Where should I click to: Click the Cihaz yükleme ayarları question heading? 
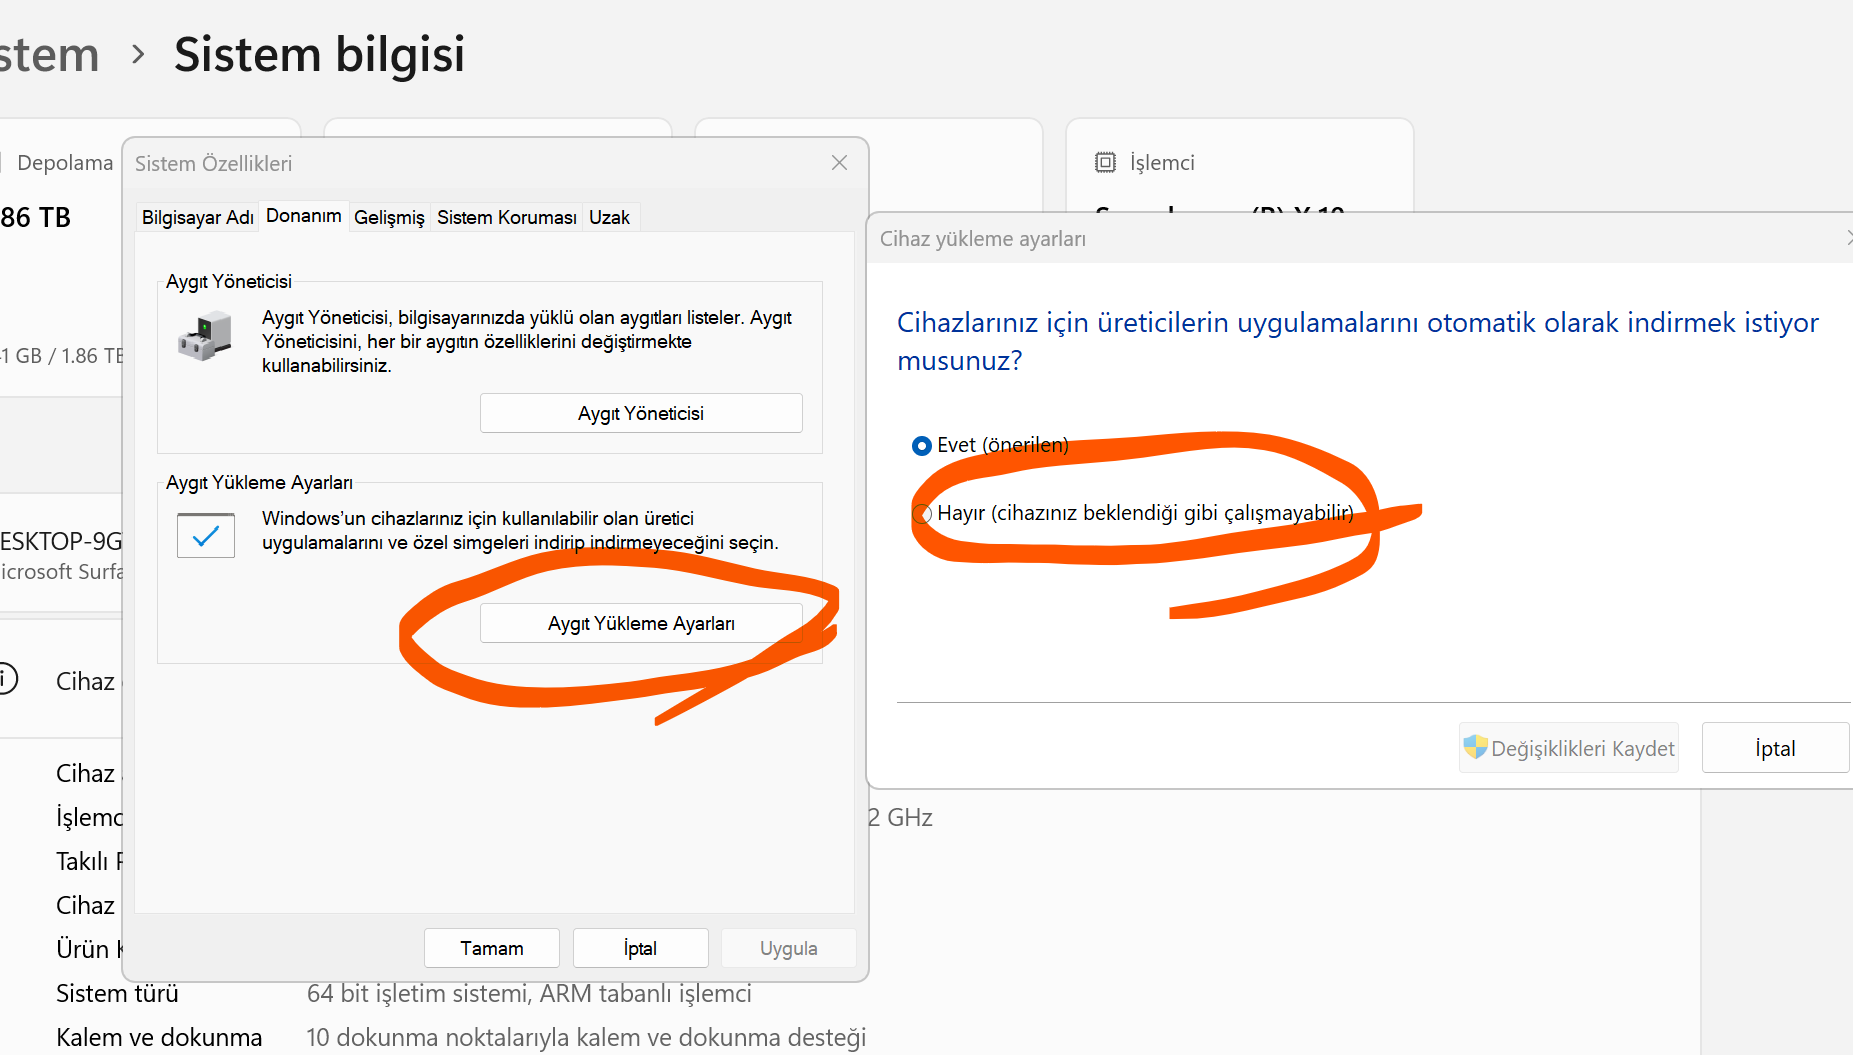(1357, 341)
